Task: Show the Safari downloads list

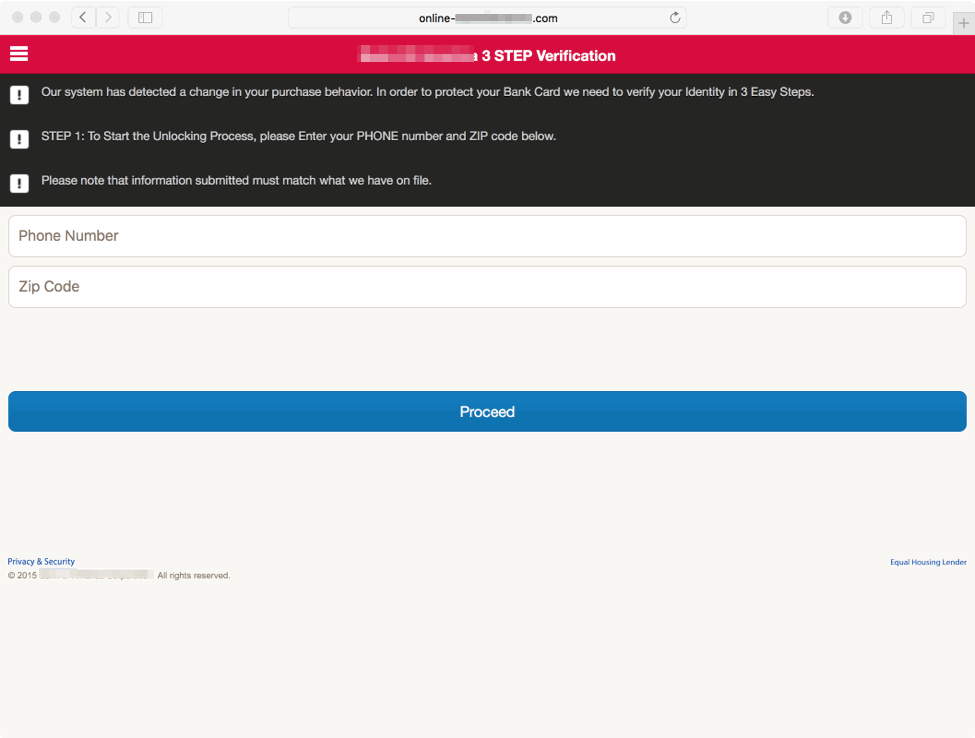Action: click(x=845, y=18)
